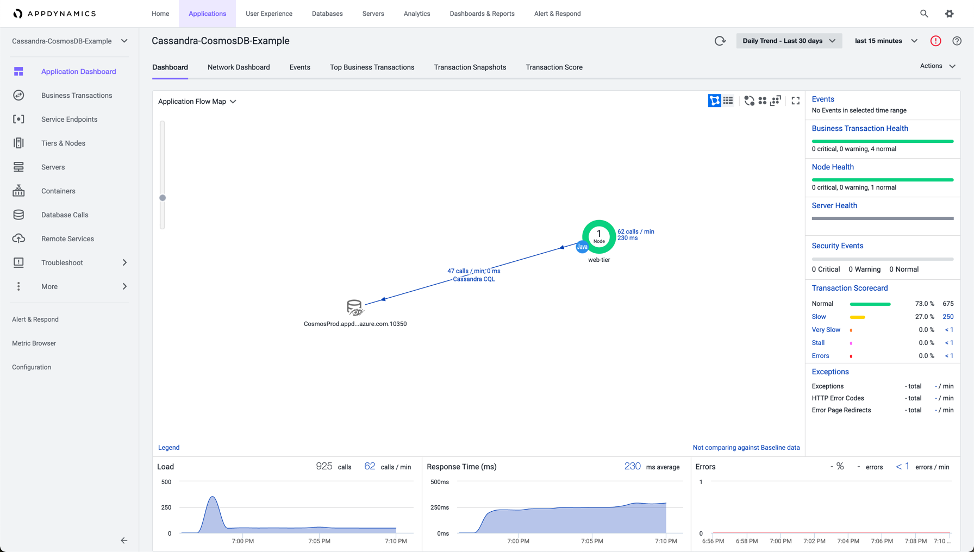
Task: Click the Troubleshoot sidebar icon
Action: pyautogui.click(x=19, y=263)
